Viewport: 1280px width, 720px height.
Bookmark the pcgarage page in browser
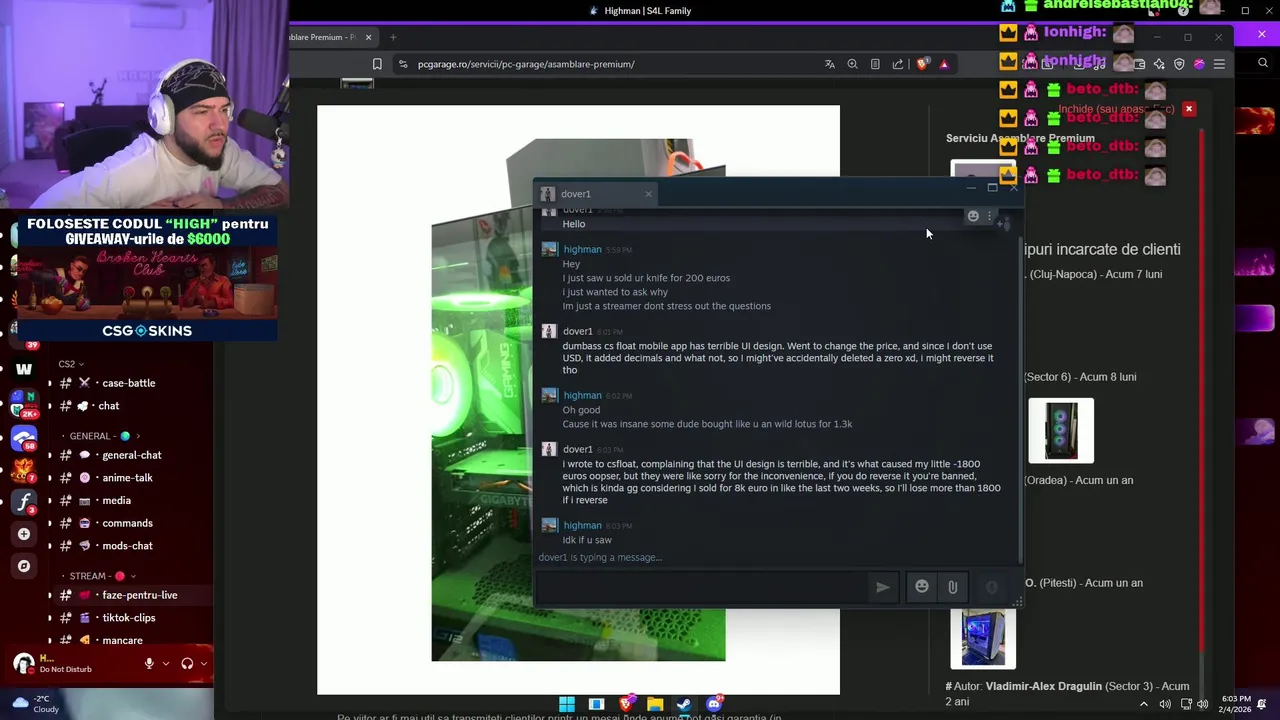(x=377, y=64)
